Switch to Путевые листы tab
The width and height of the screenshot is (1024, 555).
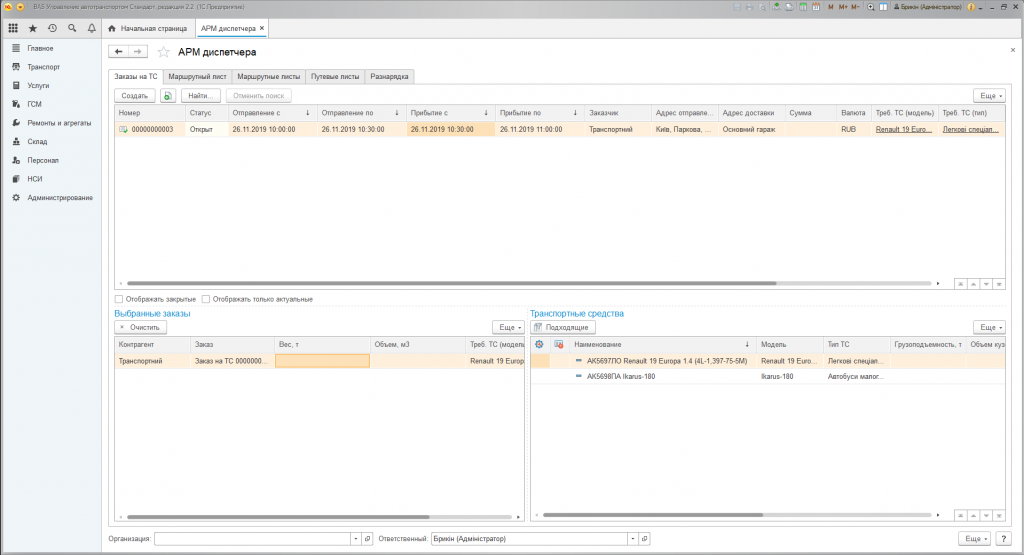(x=335, y=76)
